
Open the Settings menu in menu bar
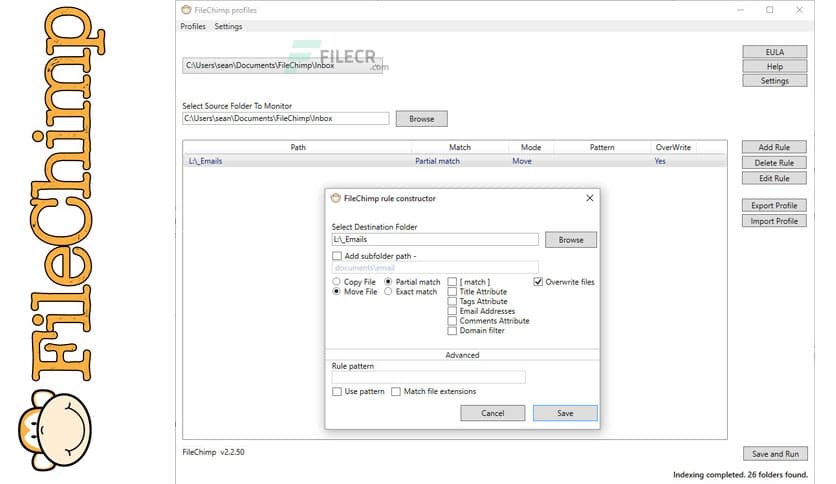click(228, 26)
